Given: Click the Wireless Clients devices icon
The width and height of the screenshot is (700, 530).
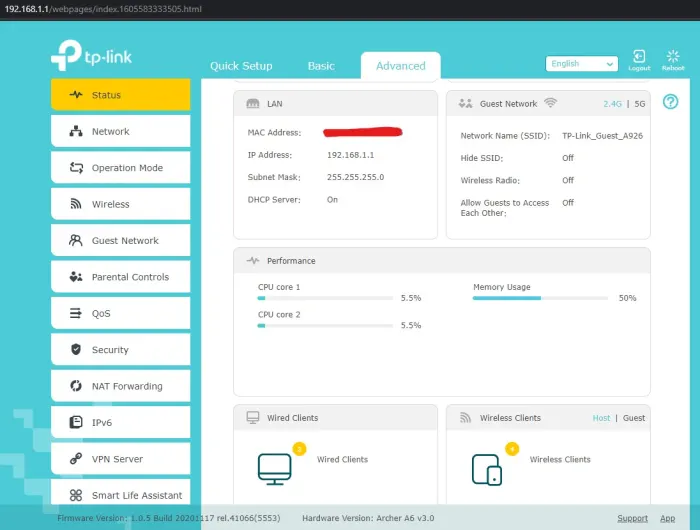Looking at the screenshot, I should tap(487, 467).
